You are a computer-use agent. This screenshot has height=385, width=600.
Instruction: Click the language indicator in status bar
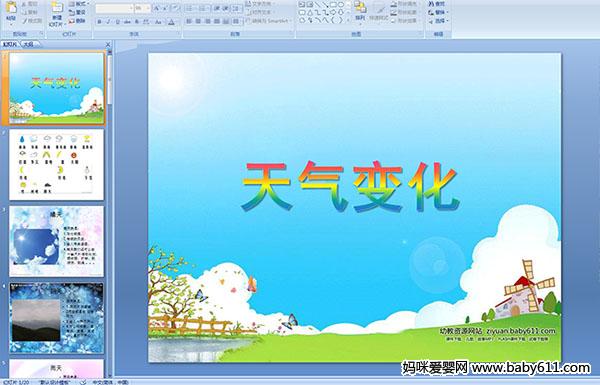click(x=110, y=382)
